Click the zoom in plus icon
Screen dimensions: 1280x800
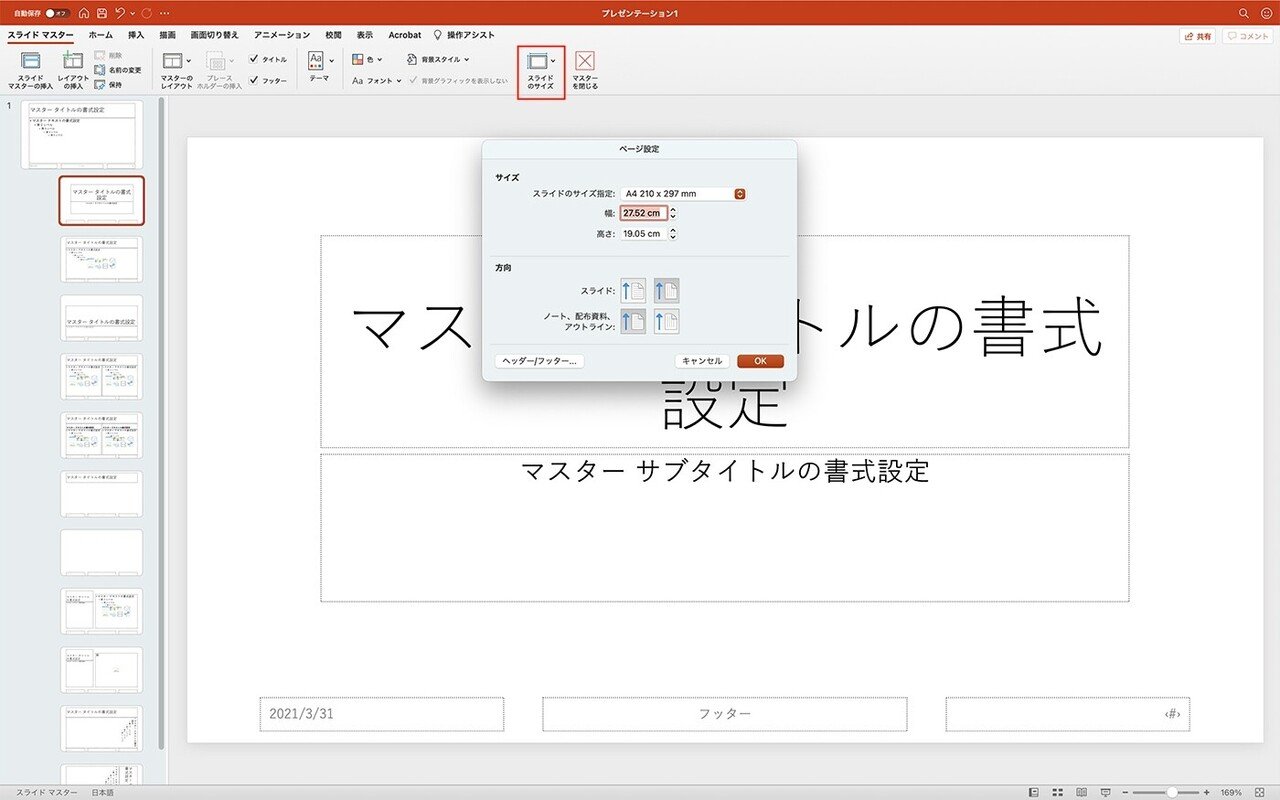tap(1207, 792)
